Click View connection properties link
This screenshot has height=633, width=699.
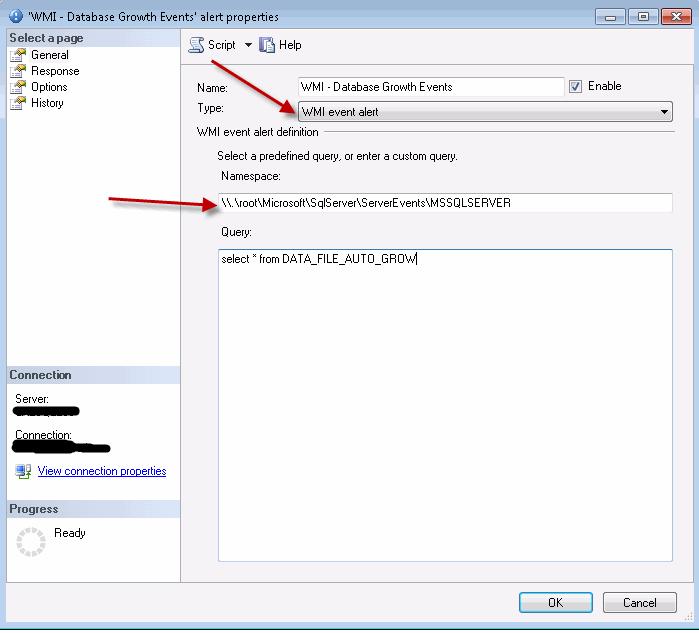102,471
